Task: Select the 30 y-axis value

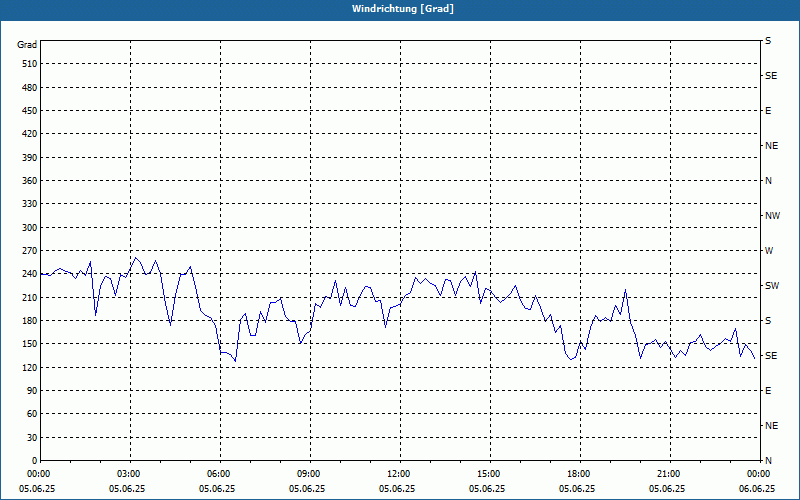Action: (32, 438)
